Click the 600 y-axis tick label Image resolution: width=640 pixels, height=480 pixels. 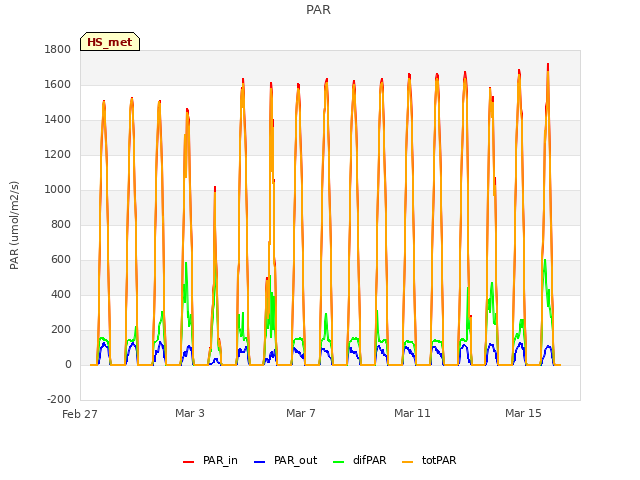[61, 260]
